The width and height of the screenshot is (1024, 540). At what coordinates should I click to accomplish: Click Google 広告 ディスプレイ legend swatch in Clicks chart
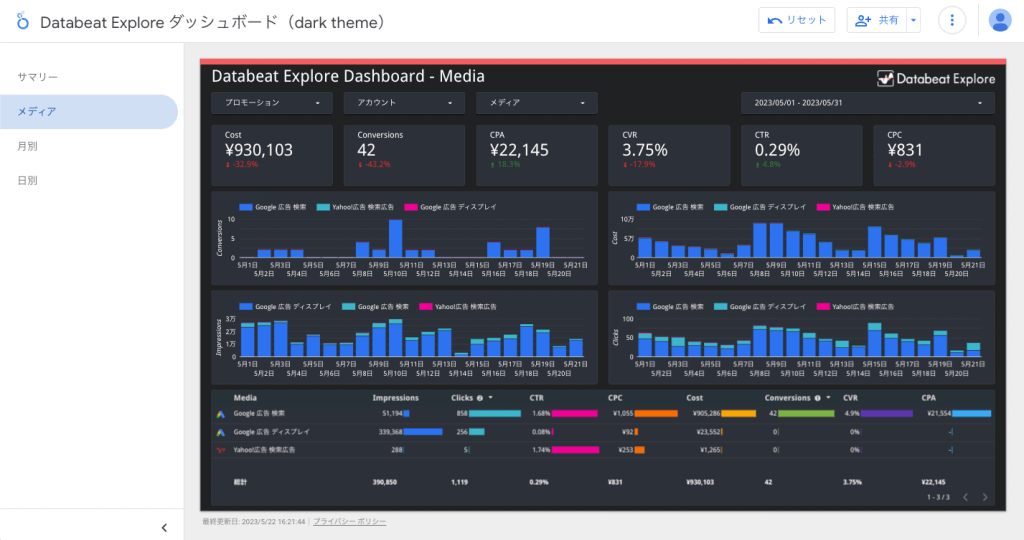click(x=720, y=306)
